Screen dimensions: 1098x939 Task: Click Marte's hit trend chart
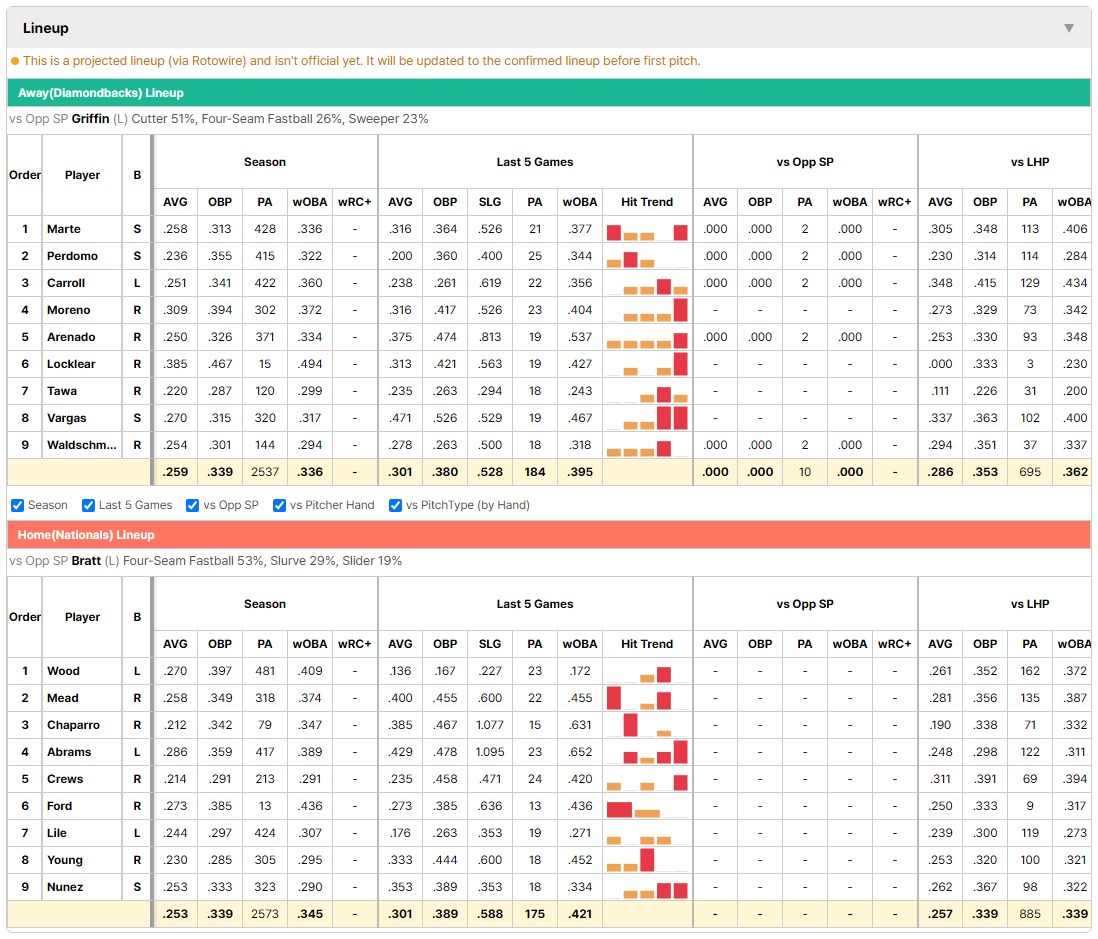tap(647, 230)
